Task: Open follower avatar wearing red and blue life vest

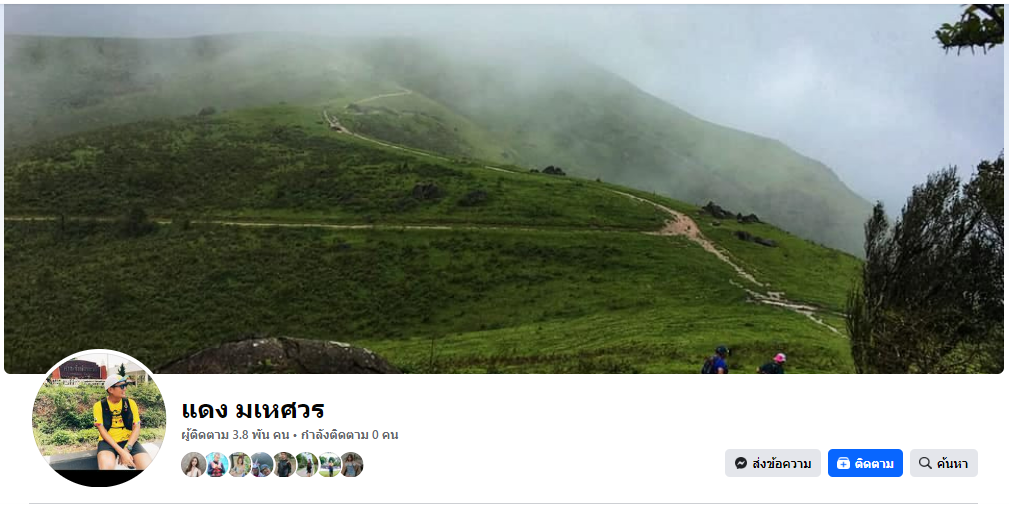Action: 217,465
